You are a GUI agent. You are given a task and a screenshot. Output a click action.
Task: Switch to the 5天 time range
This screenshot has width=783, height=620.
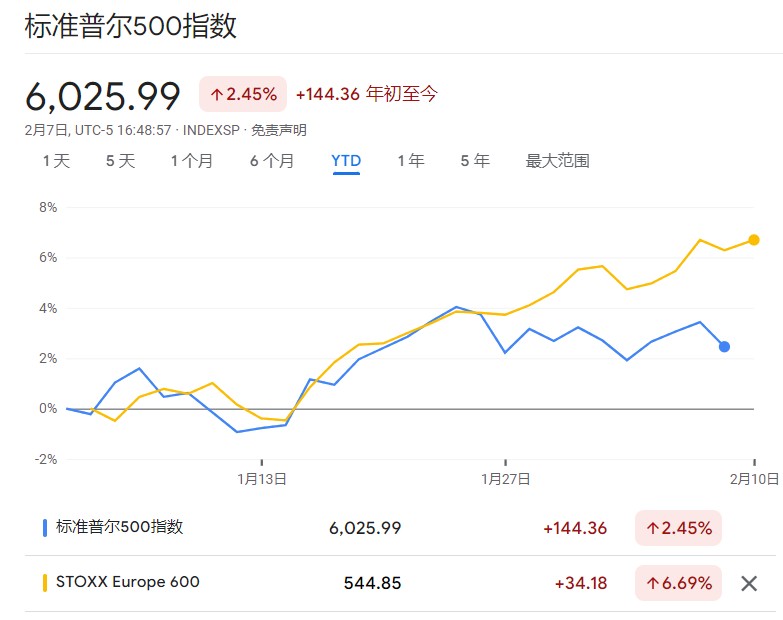click(120, 161)
